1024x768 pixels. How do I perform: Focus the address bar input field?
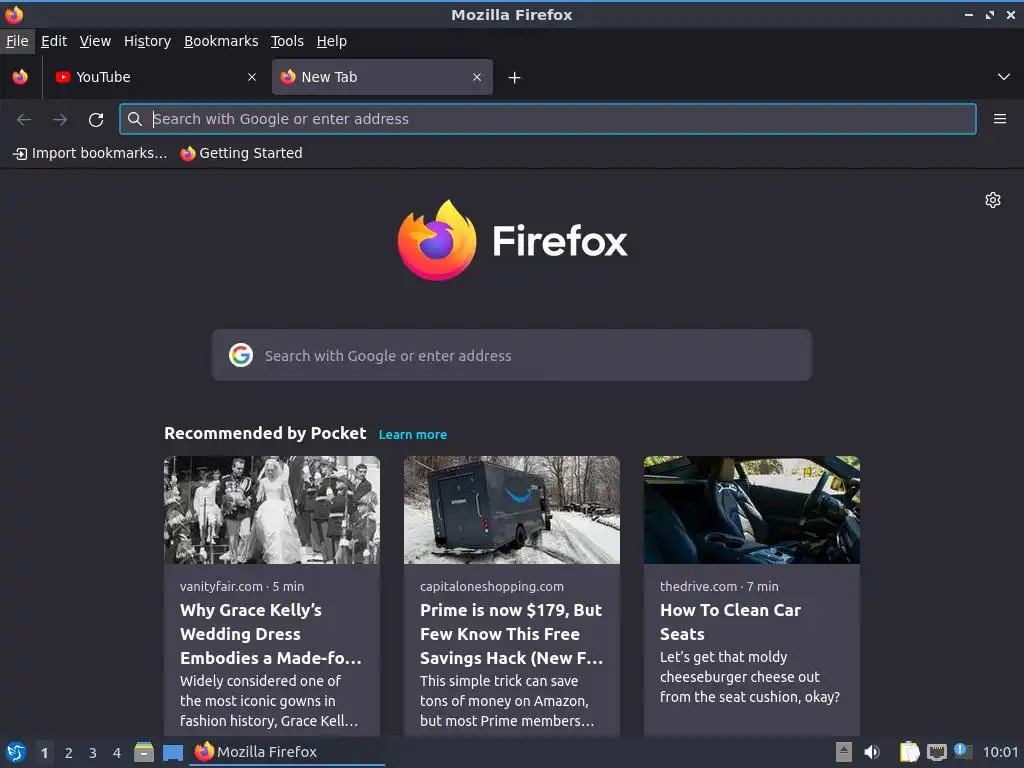[x=548, y=119]
